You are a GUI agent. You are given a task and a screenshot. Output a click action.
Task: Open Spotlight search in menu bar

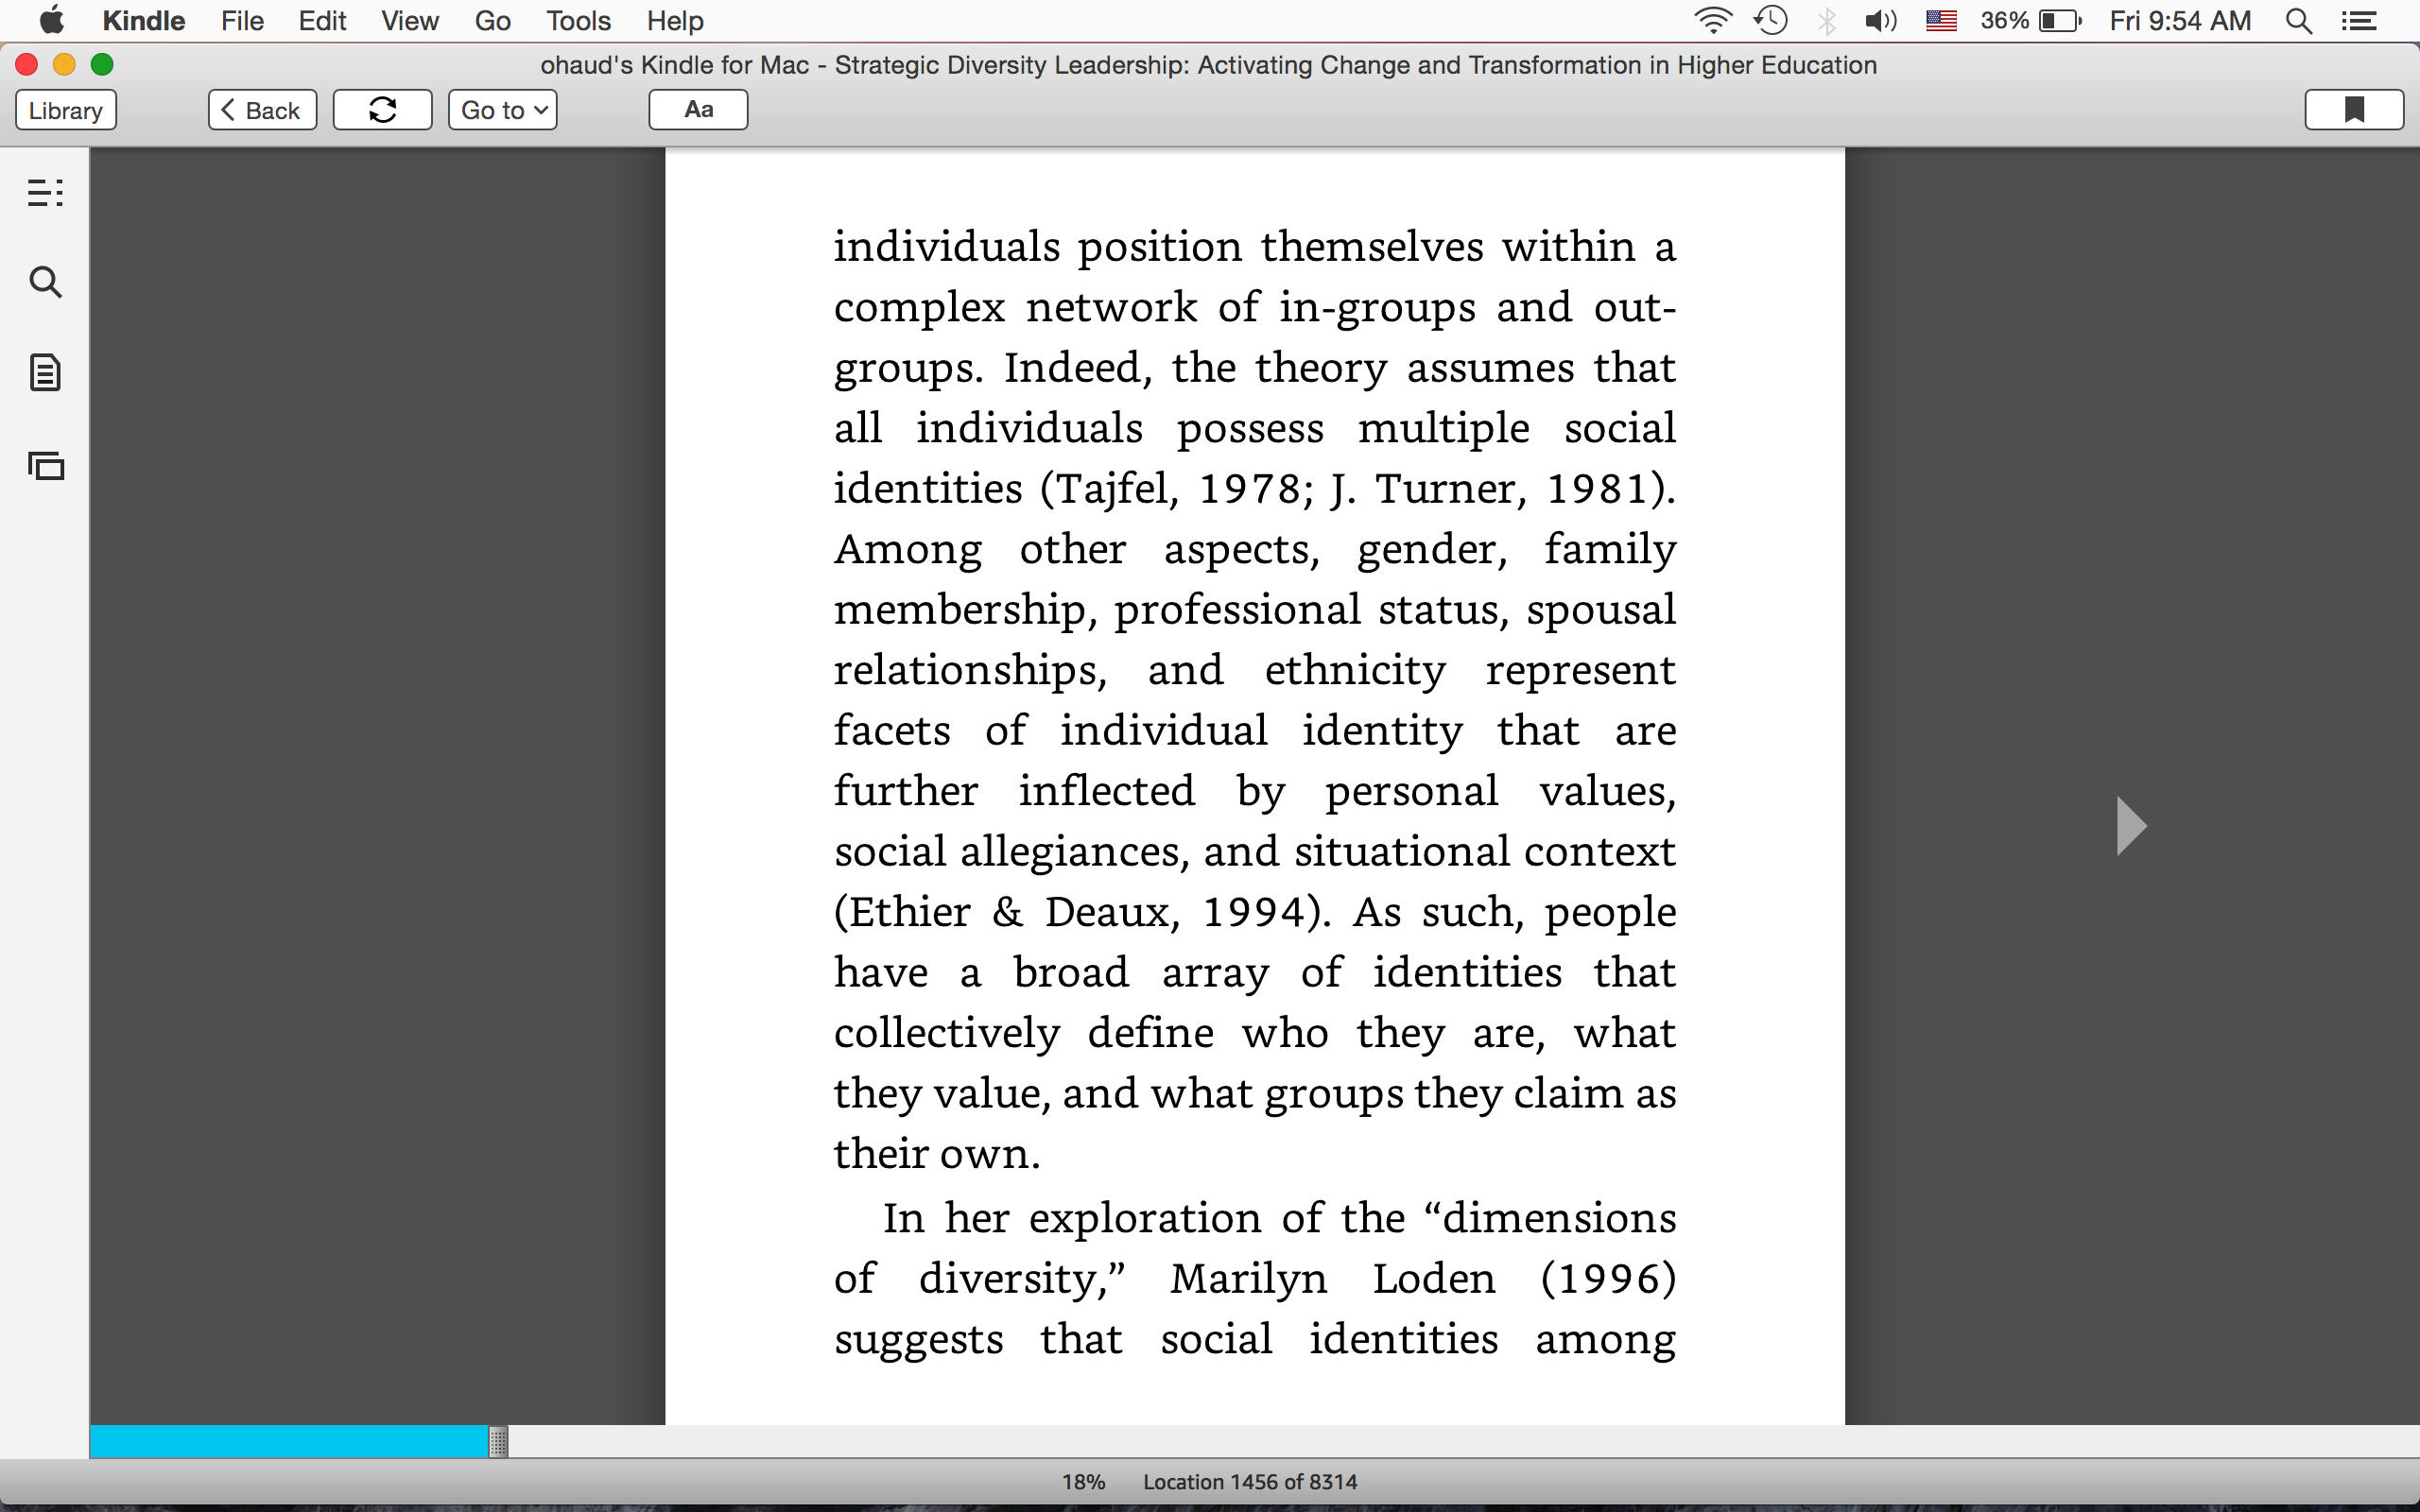click(x=2299, y=20)
